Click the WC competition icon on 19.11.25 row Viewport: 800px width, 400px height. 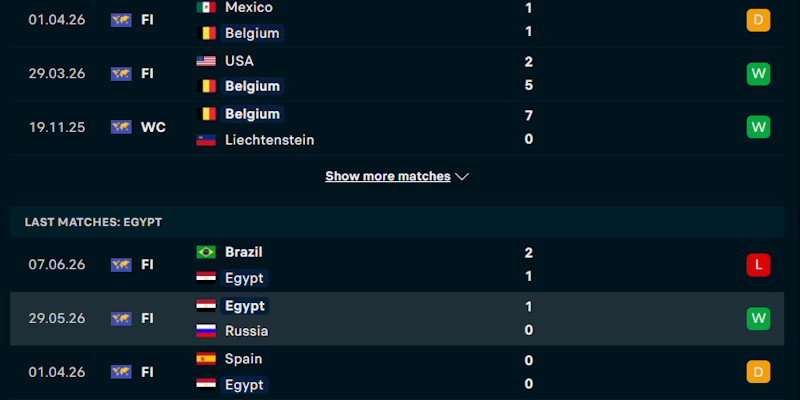pos(121,127)
